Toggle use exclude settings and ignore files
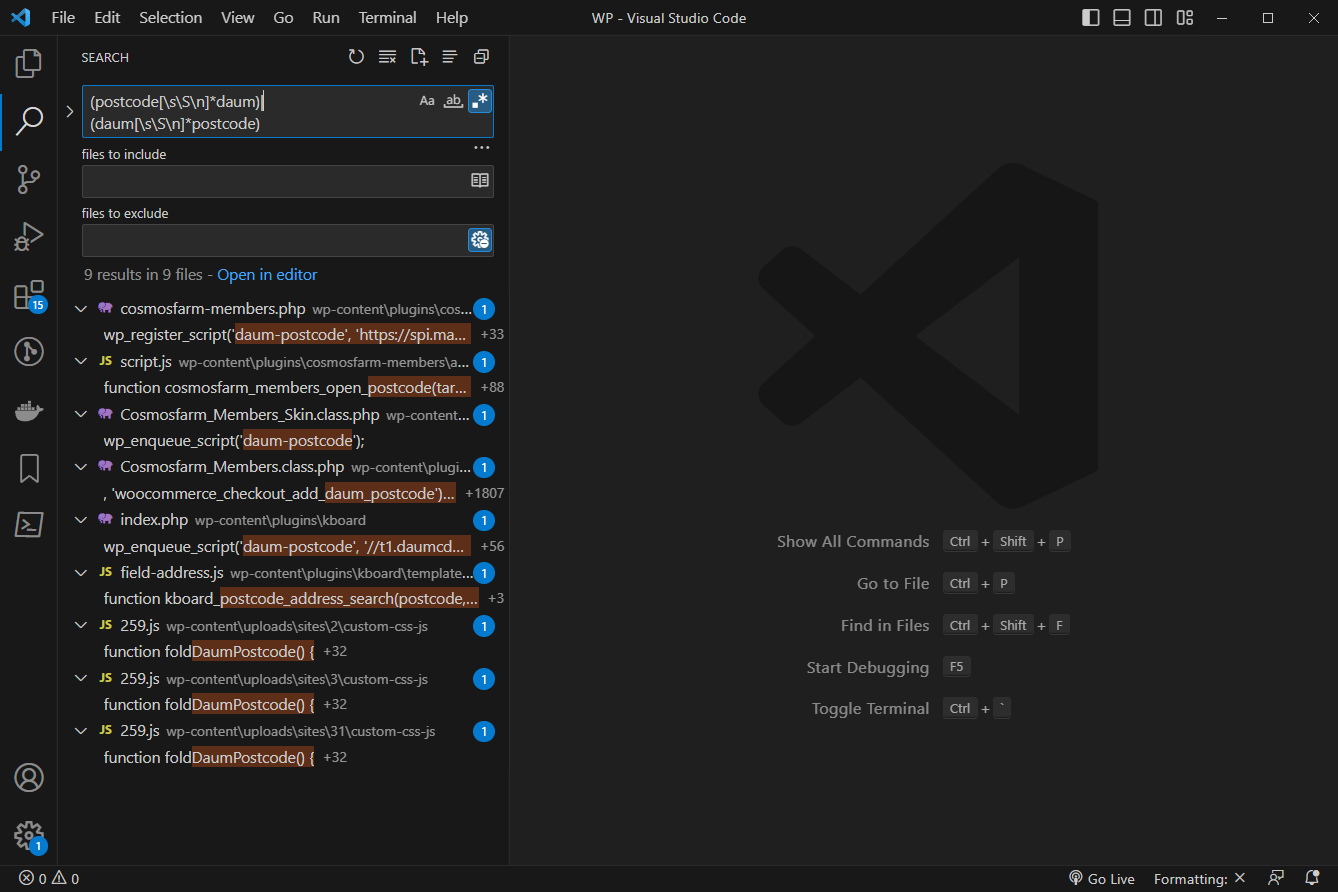The image size is (1338, 892). pos(480,240)
